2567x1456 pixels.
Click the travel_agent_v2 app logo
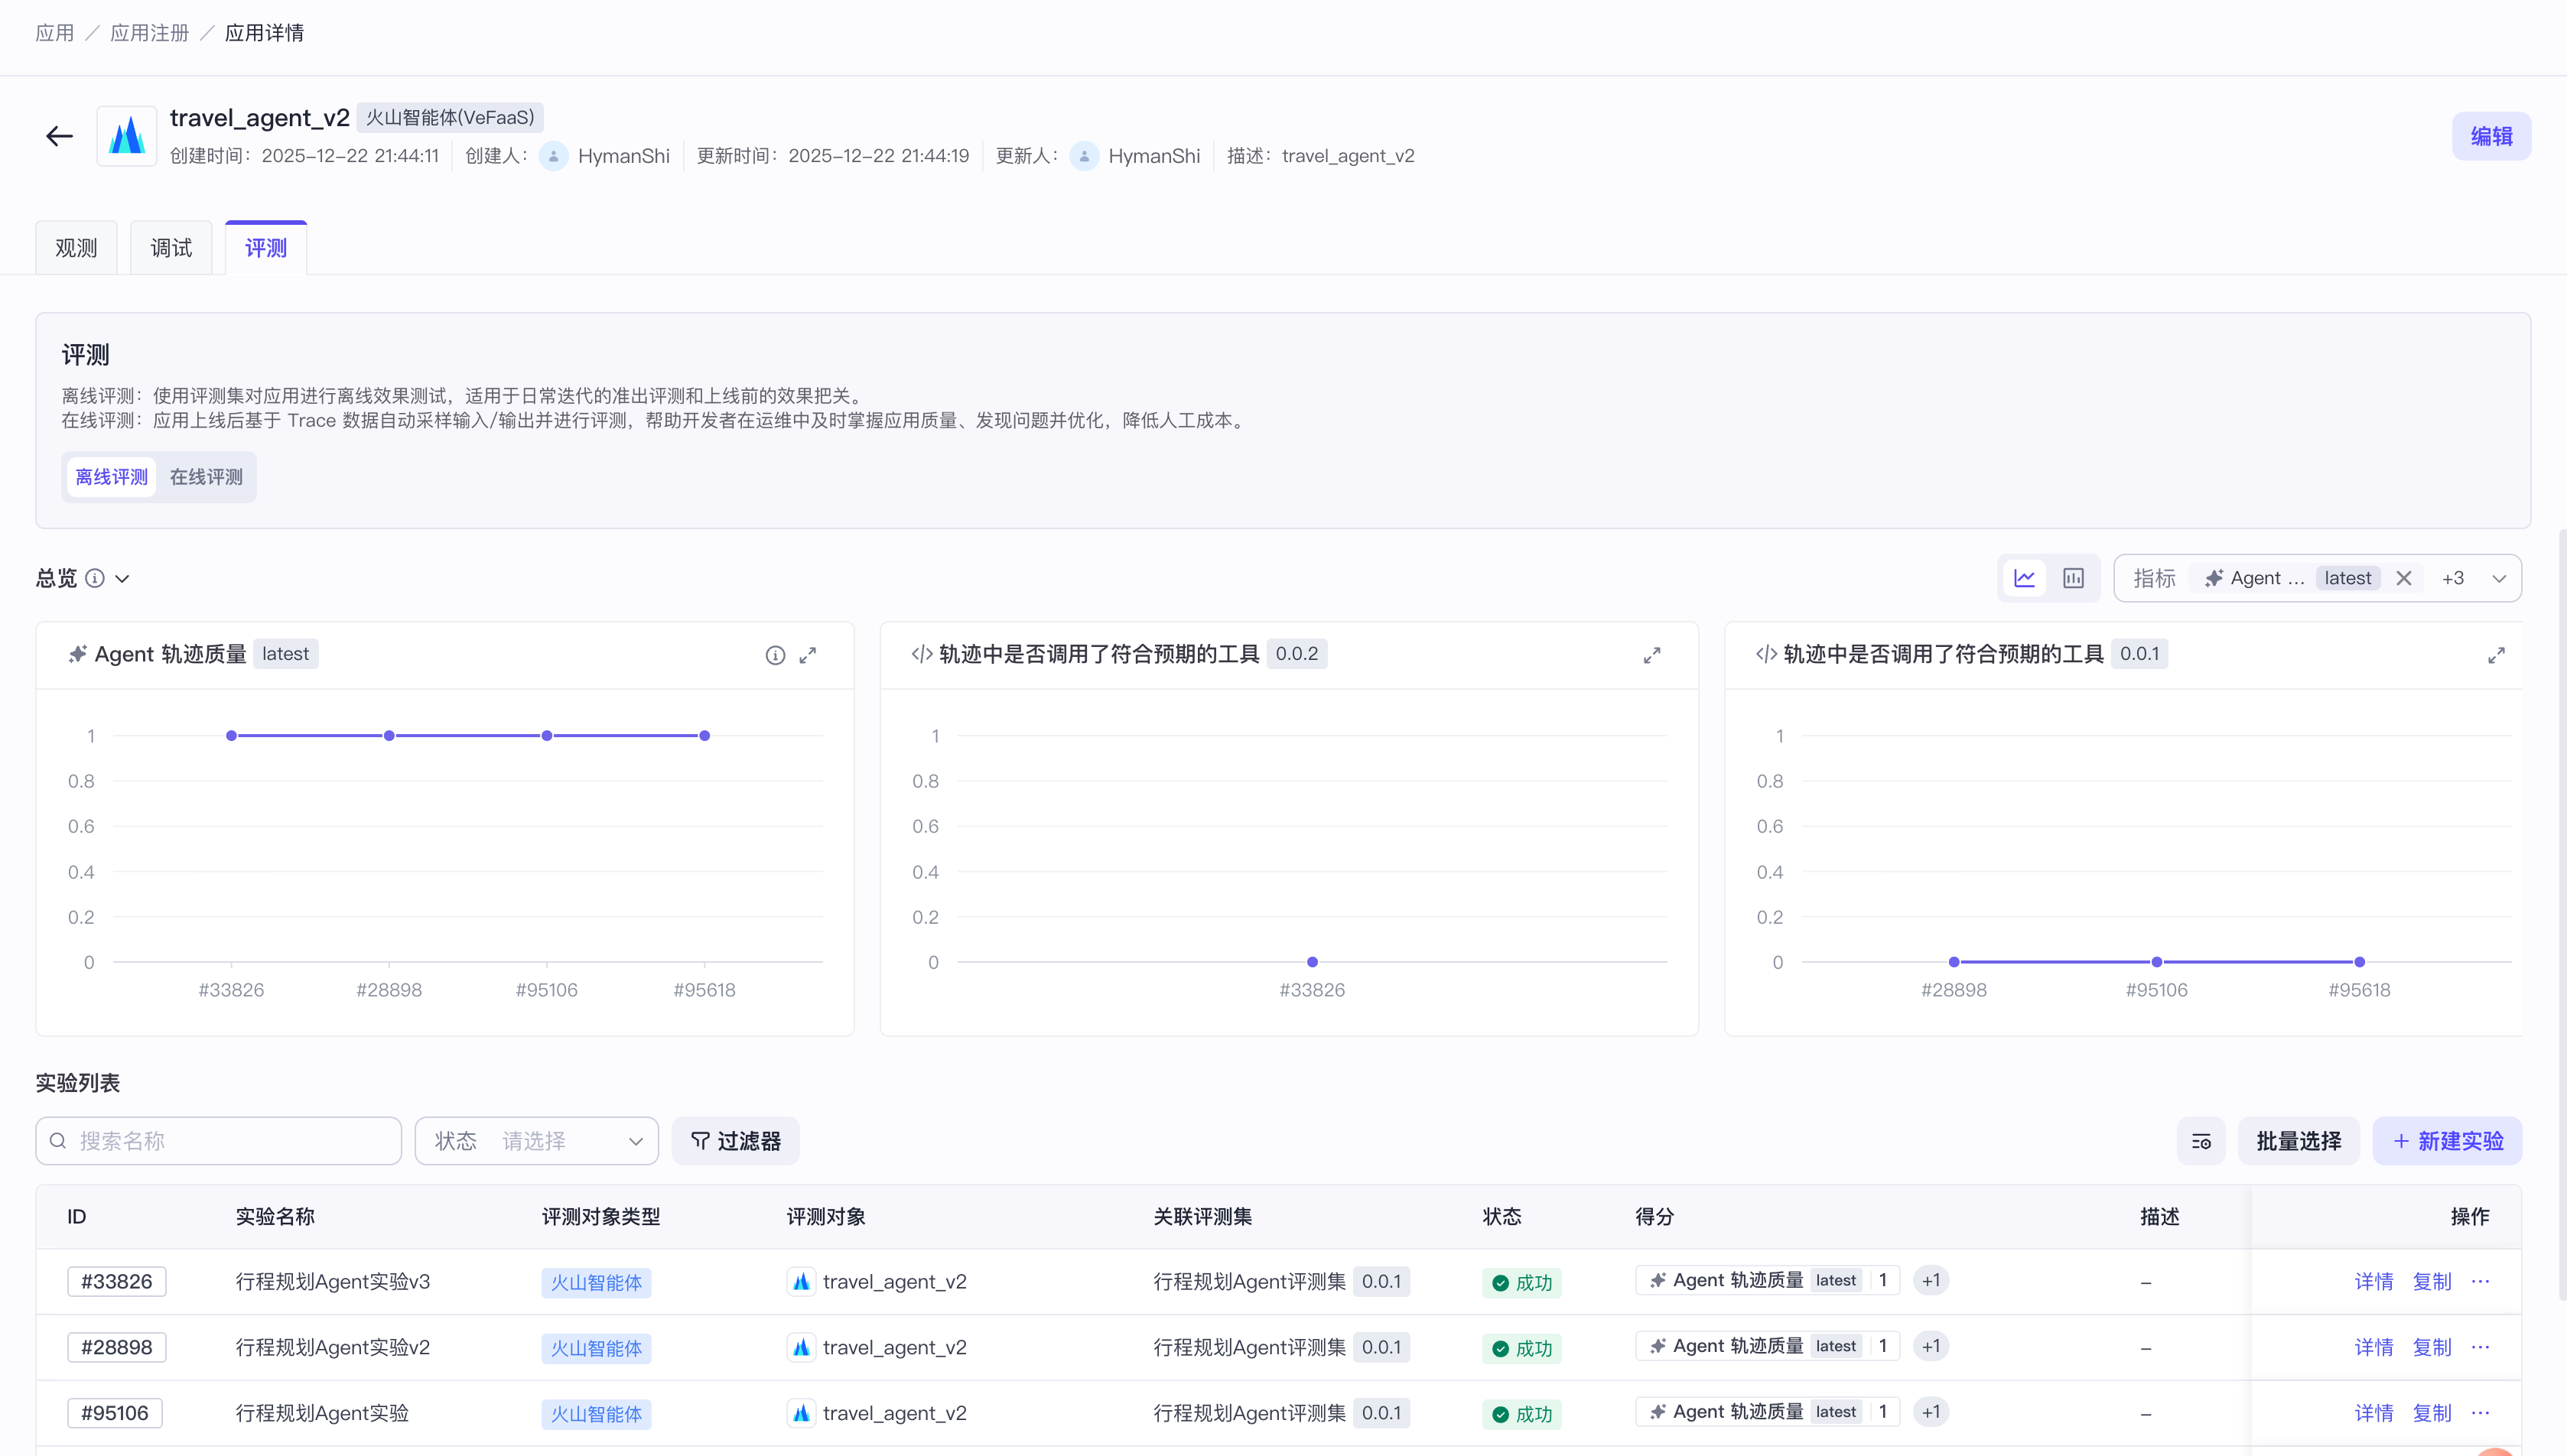(127, 136)
